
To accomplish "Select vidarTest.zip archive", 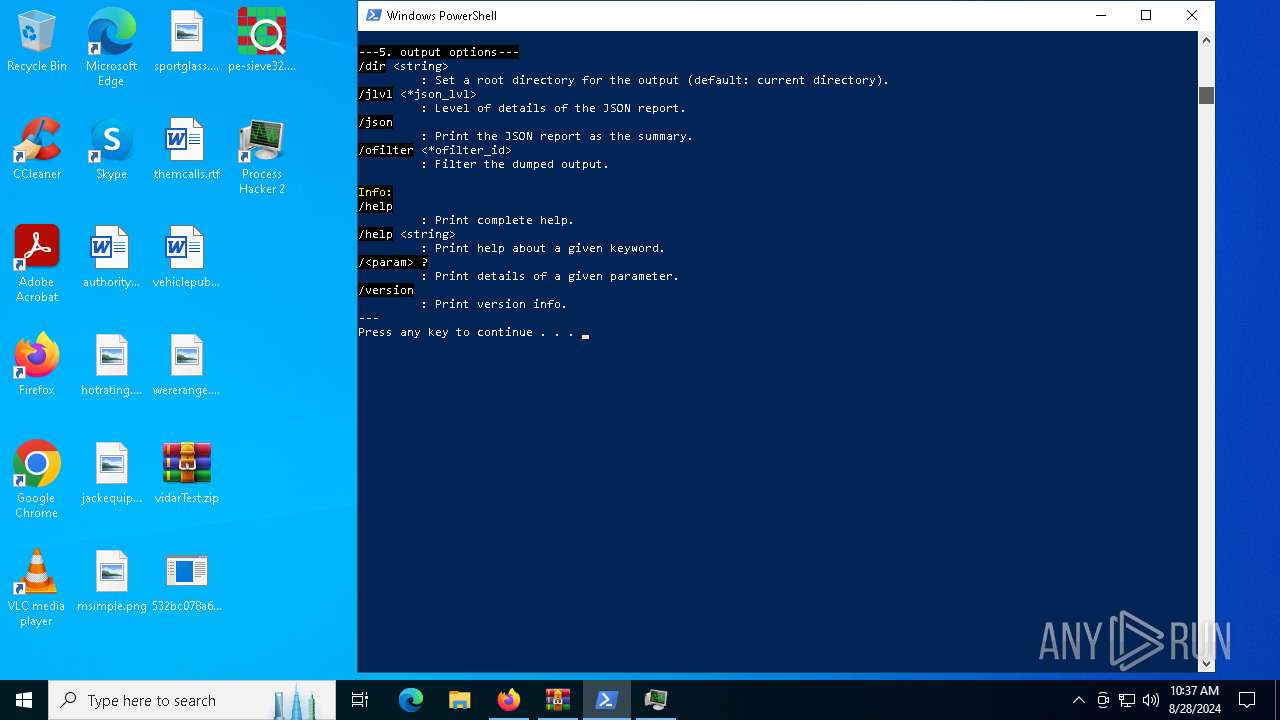I will 187,474.
